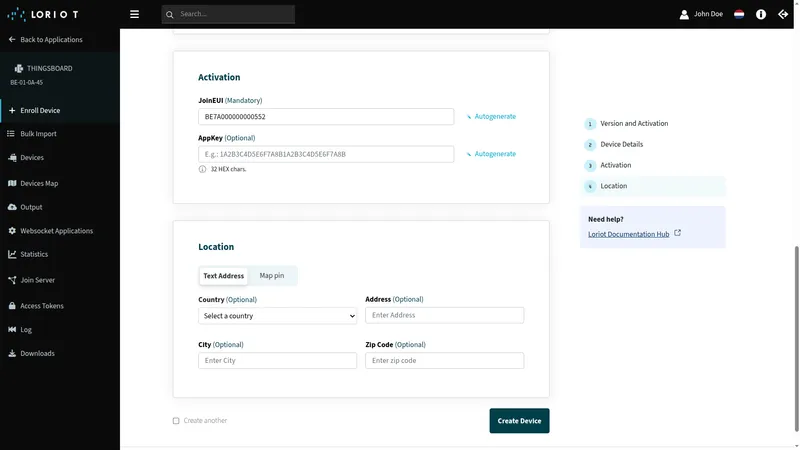Click the Create Device button
The height and width of the screenshot is (450, 800).
click(x=519, y=421)
